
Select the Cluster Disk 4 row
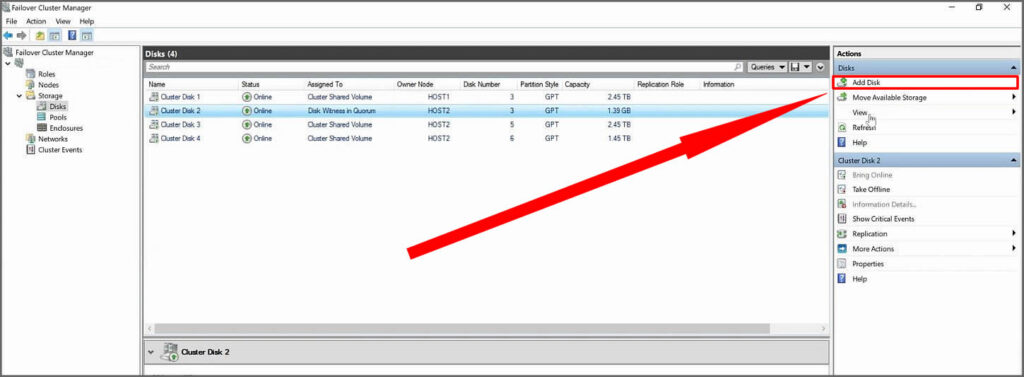tap(487, 139)
